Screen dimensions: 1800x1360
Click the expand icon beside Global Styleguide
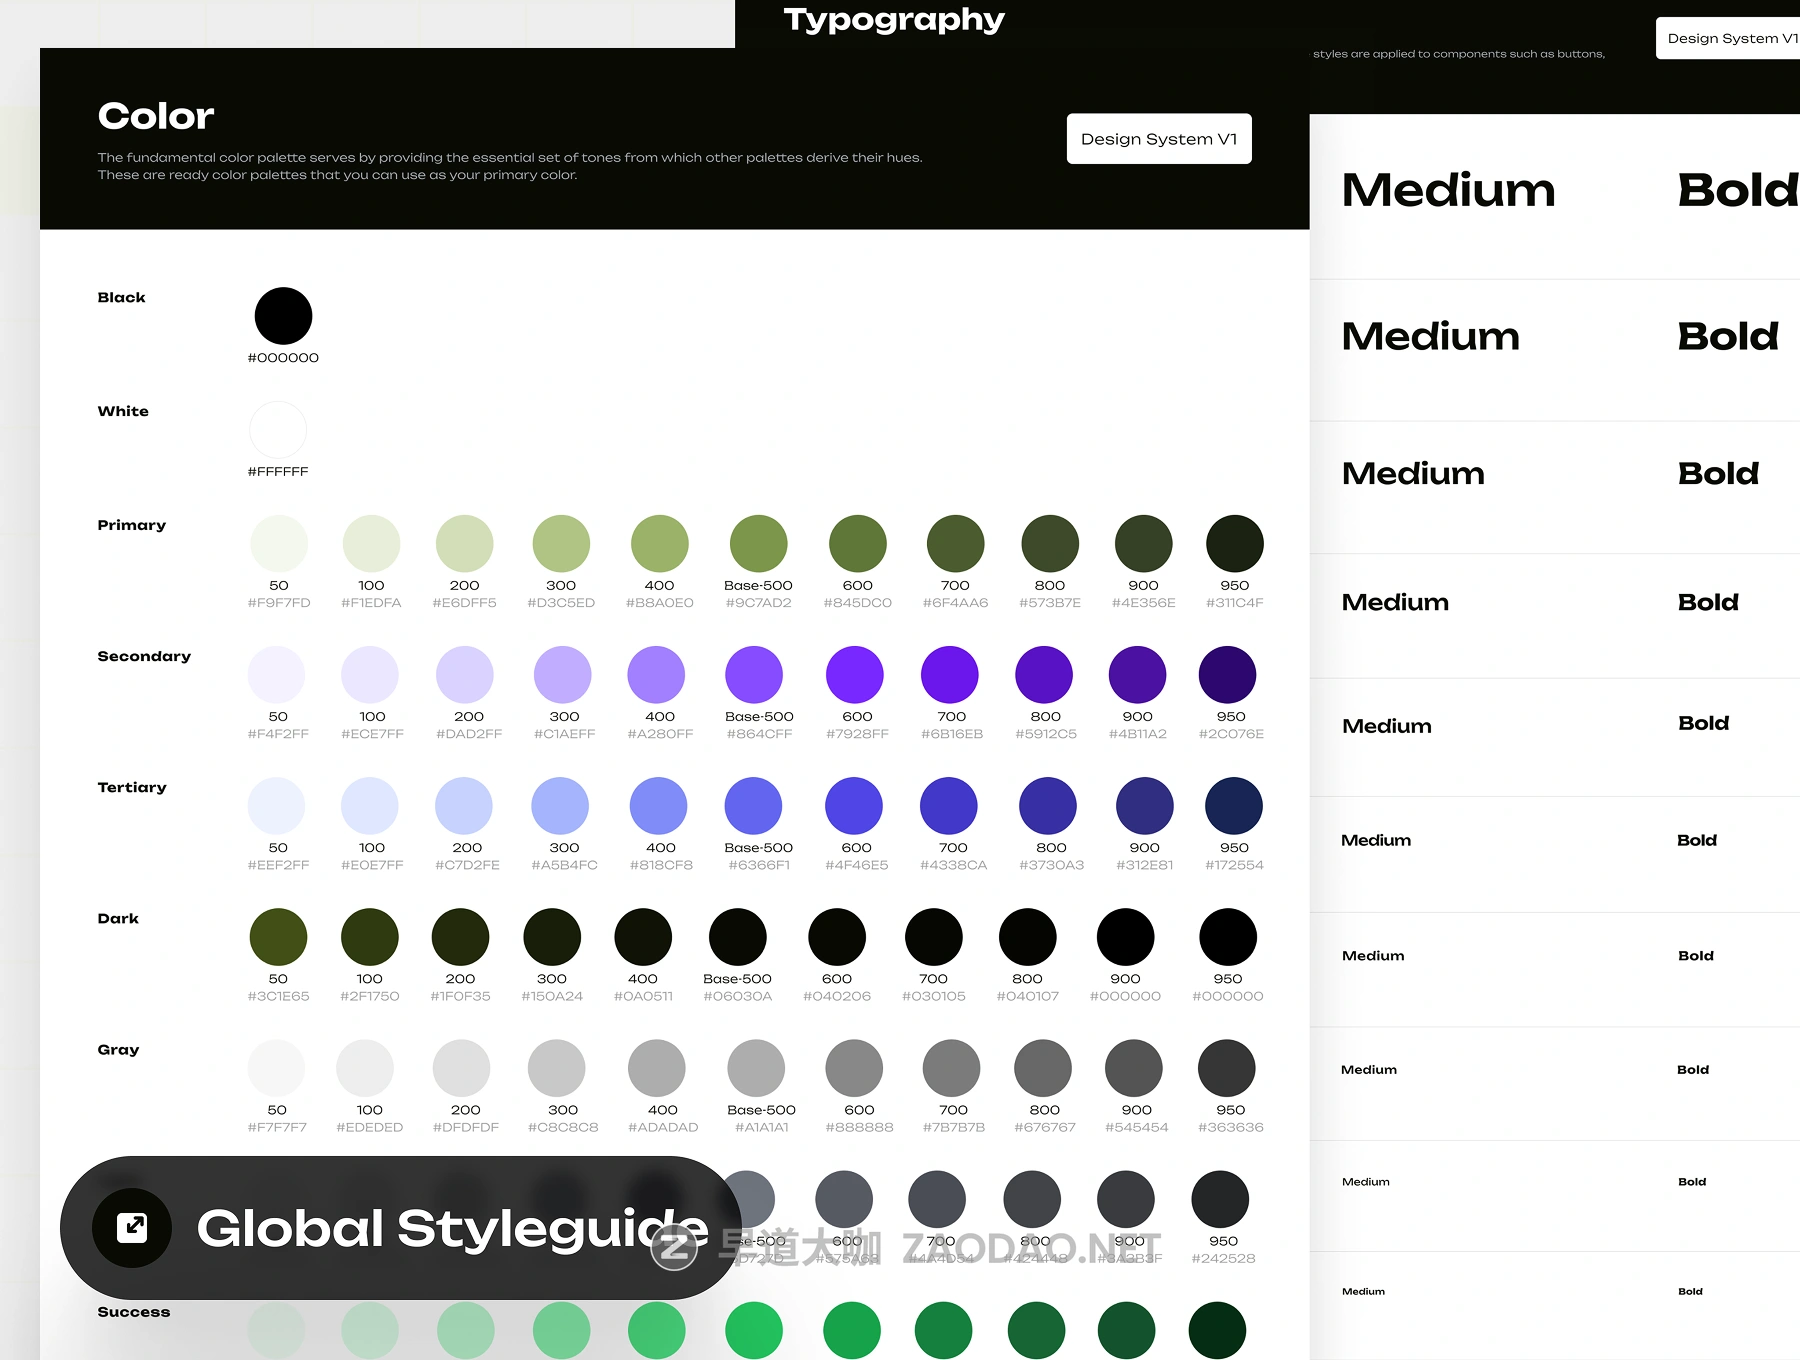click(x=132, y=1227)
